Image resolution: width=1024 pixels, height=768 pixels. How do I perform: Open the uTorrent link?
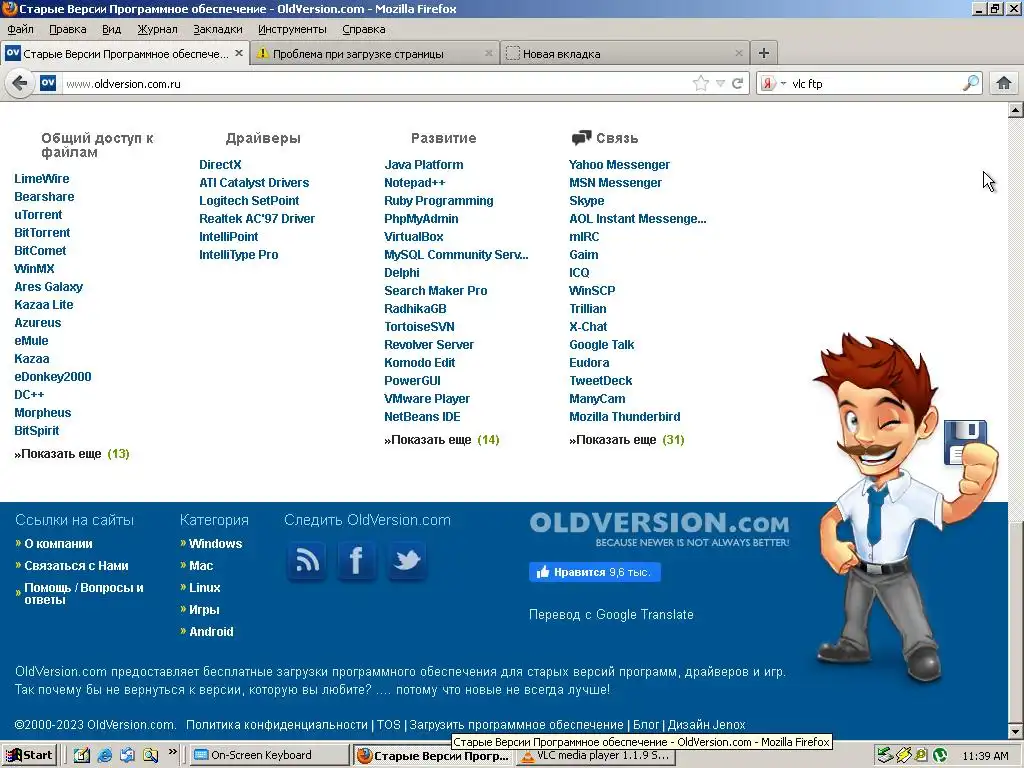(38, 214)
